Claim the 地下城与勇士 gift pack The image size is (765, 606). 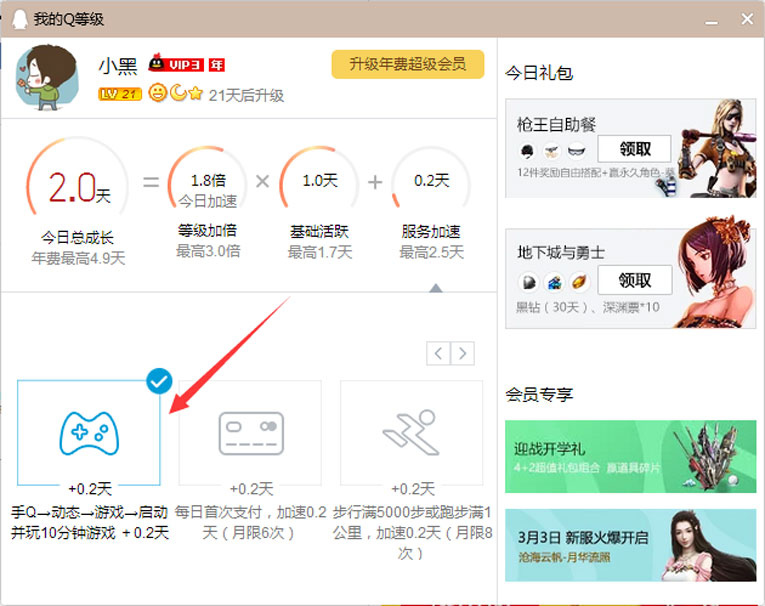635,280
